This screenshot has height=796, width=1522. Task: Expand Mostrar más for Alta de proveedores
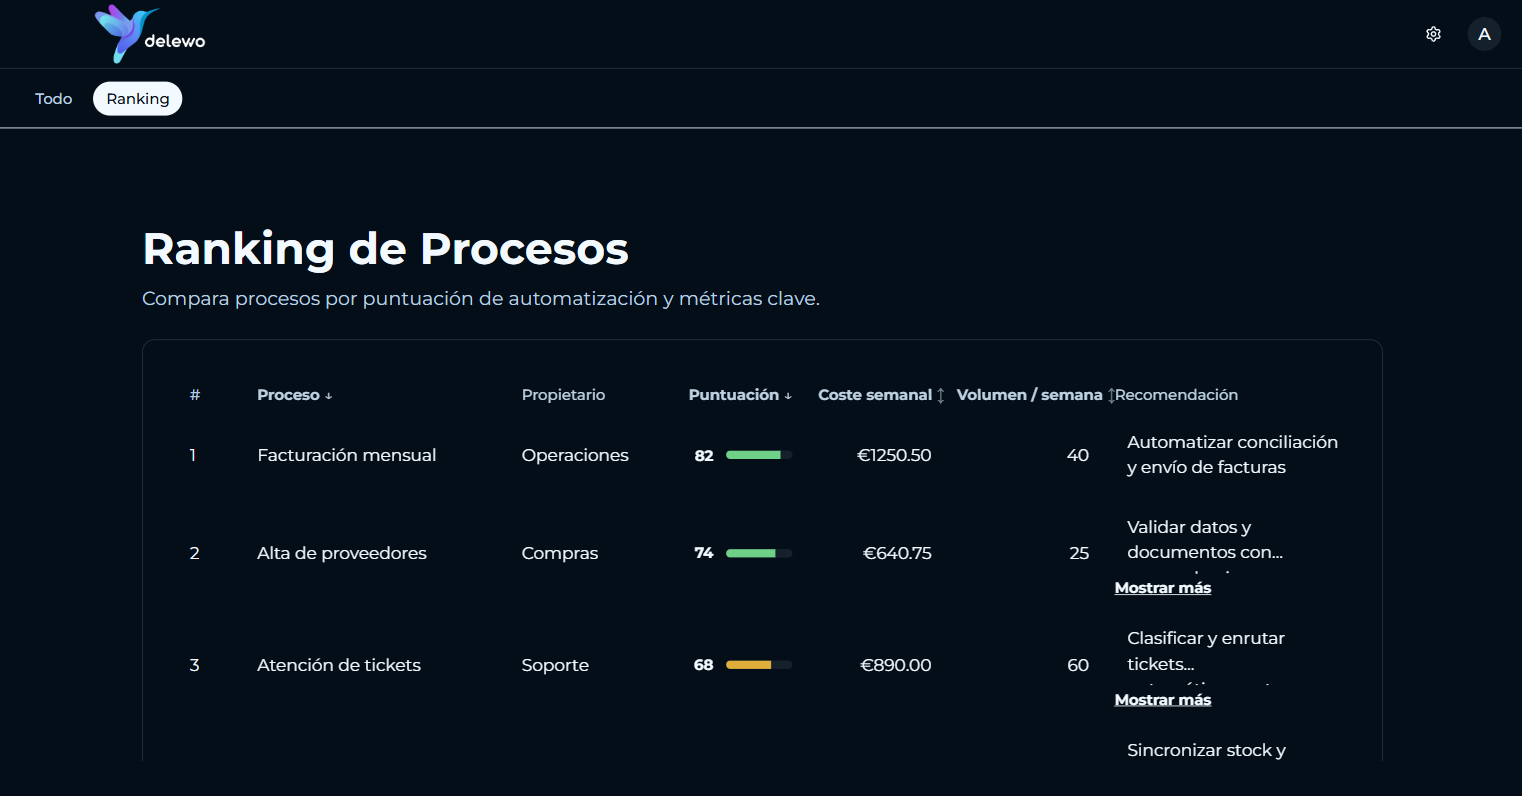pyautogui.click(x=1162, y=587)
